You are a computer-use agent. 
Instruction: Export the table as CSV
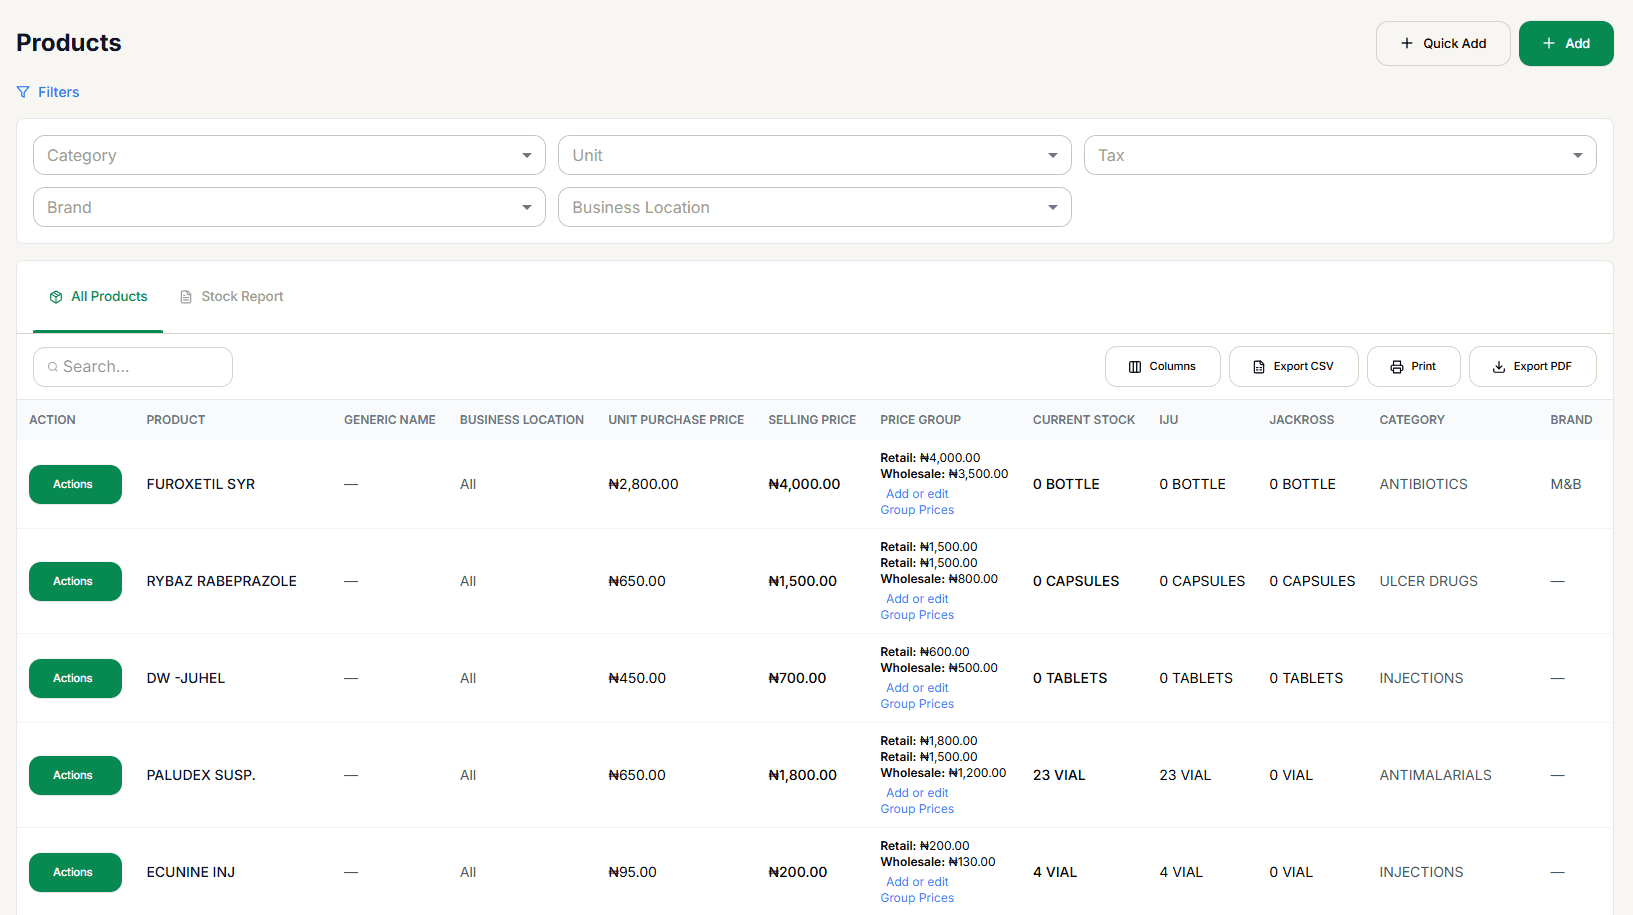click(1293, 367)
